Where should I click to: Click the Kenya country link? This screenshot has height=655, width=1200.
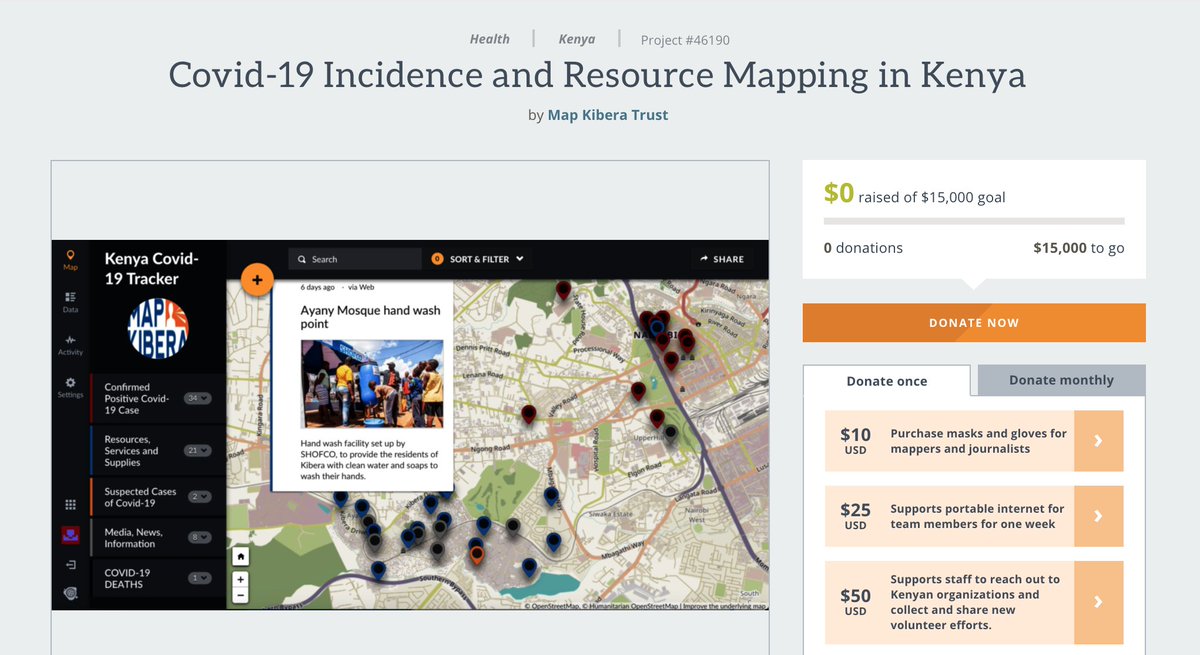pyautogui.click(x=577, y=39)
